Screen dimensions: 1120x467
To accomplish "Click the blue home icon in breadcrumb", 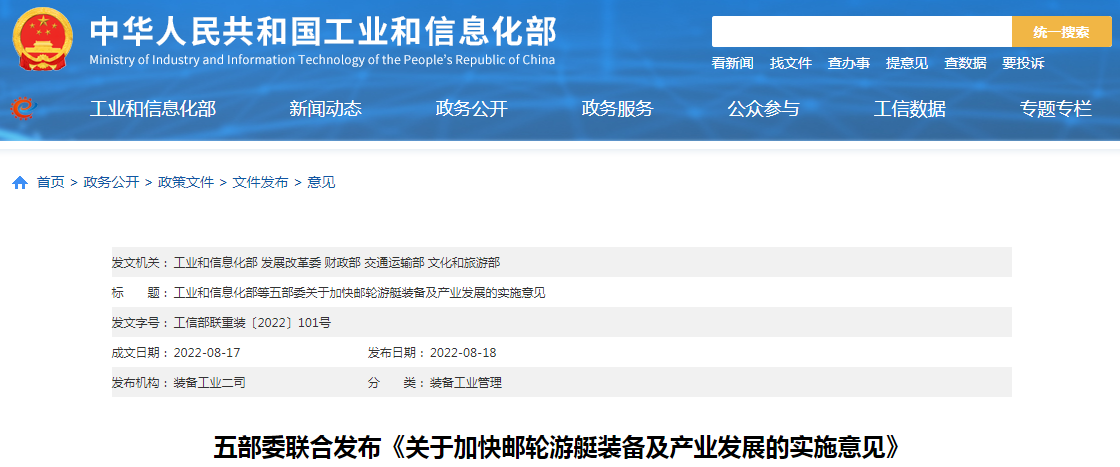I will 20,183.
